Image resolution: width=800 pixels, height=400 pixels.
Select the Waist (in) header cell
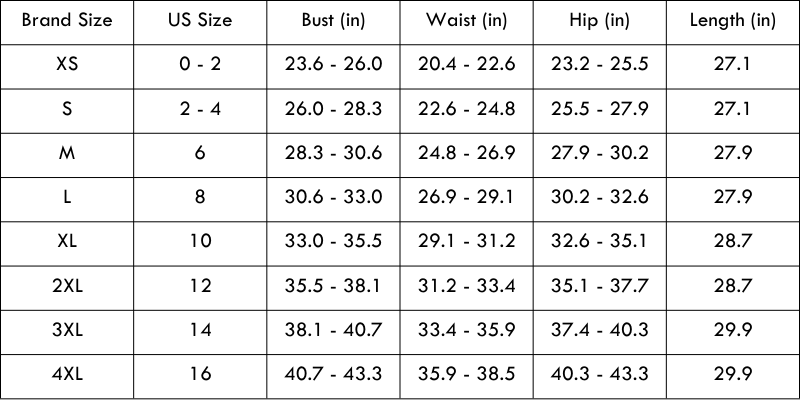point(469,21)
